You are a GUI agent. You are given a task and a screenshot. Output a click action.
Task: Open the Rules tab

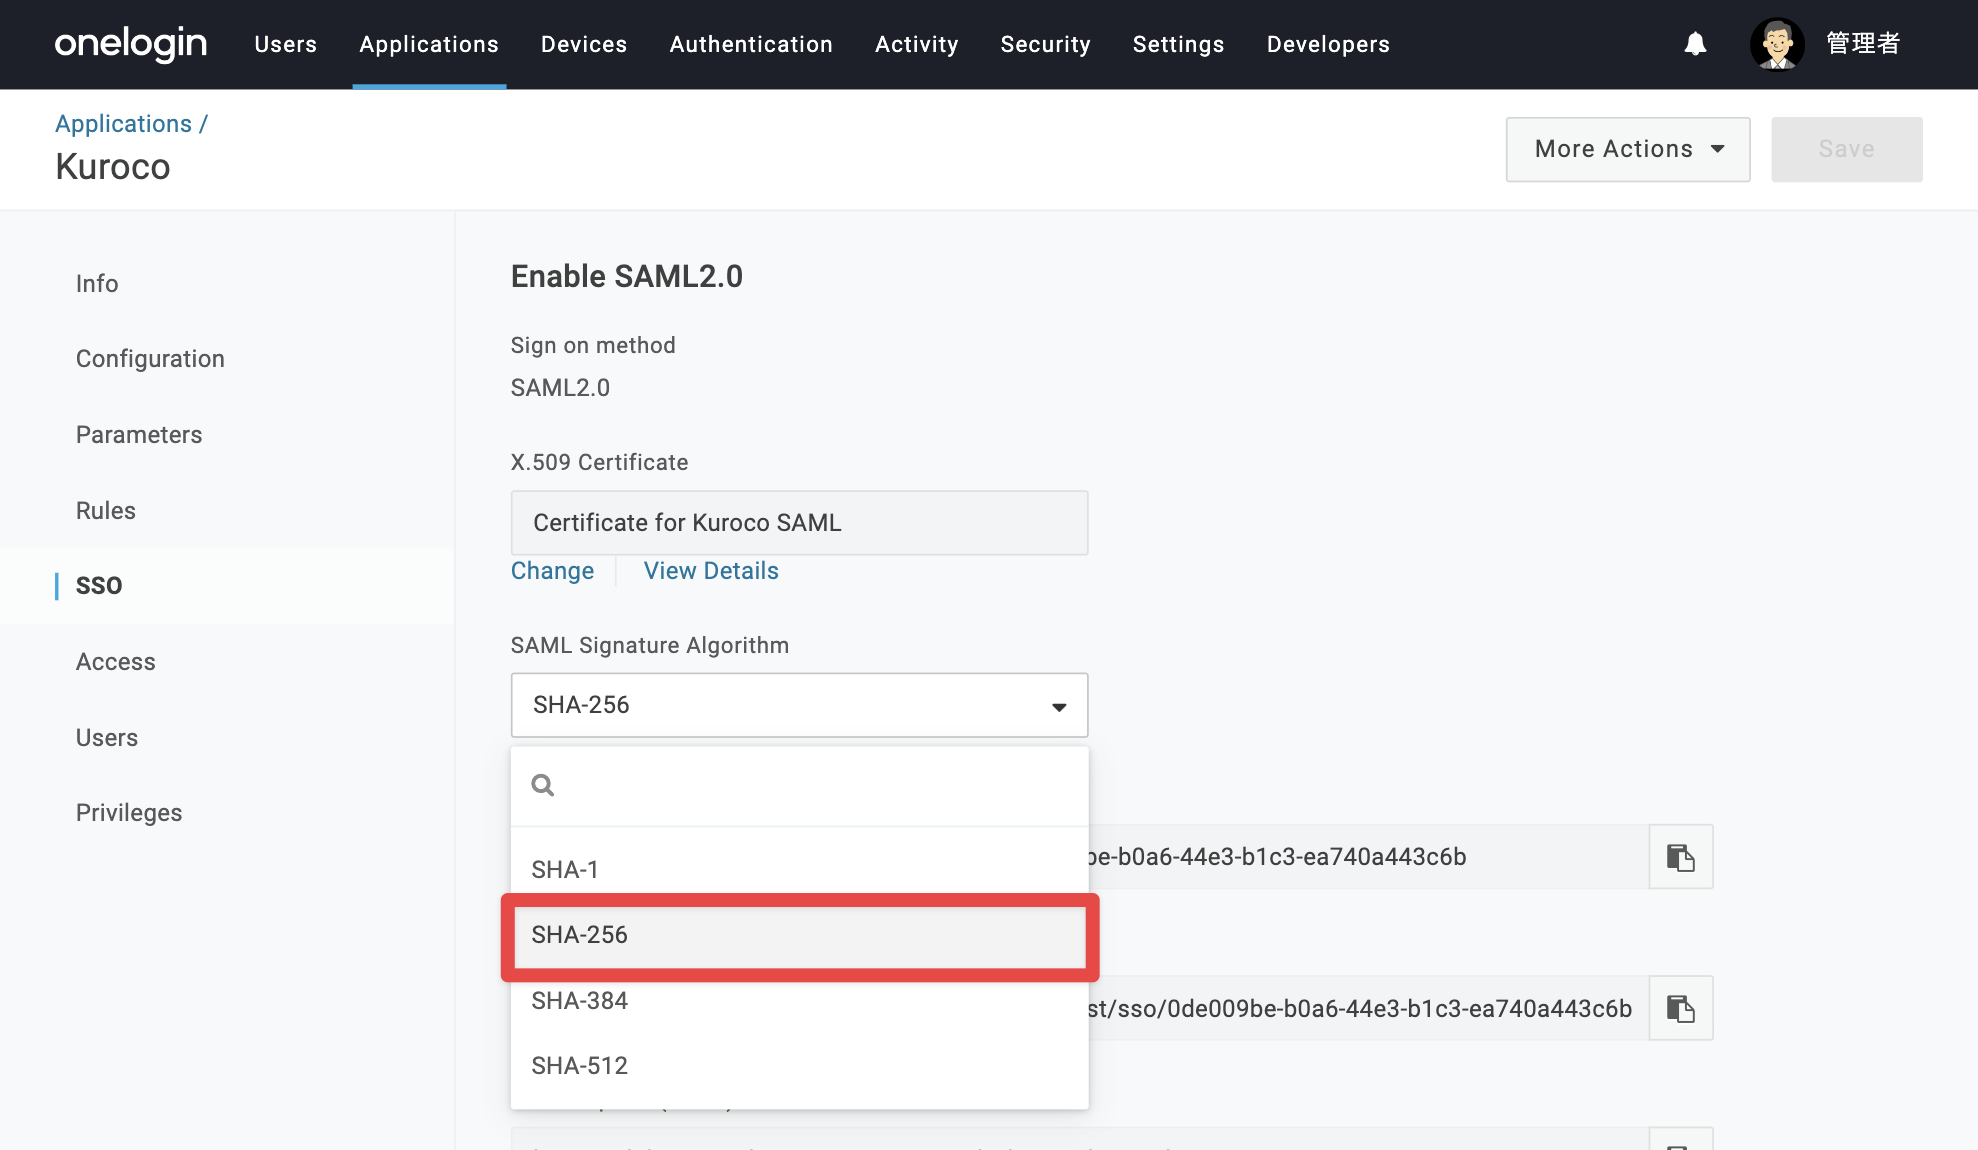coord(106,511)
